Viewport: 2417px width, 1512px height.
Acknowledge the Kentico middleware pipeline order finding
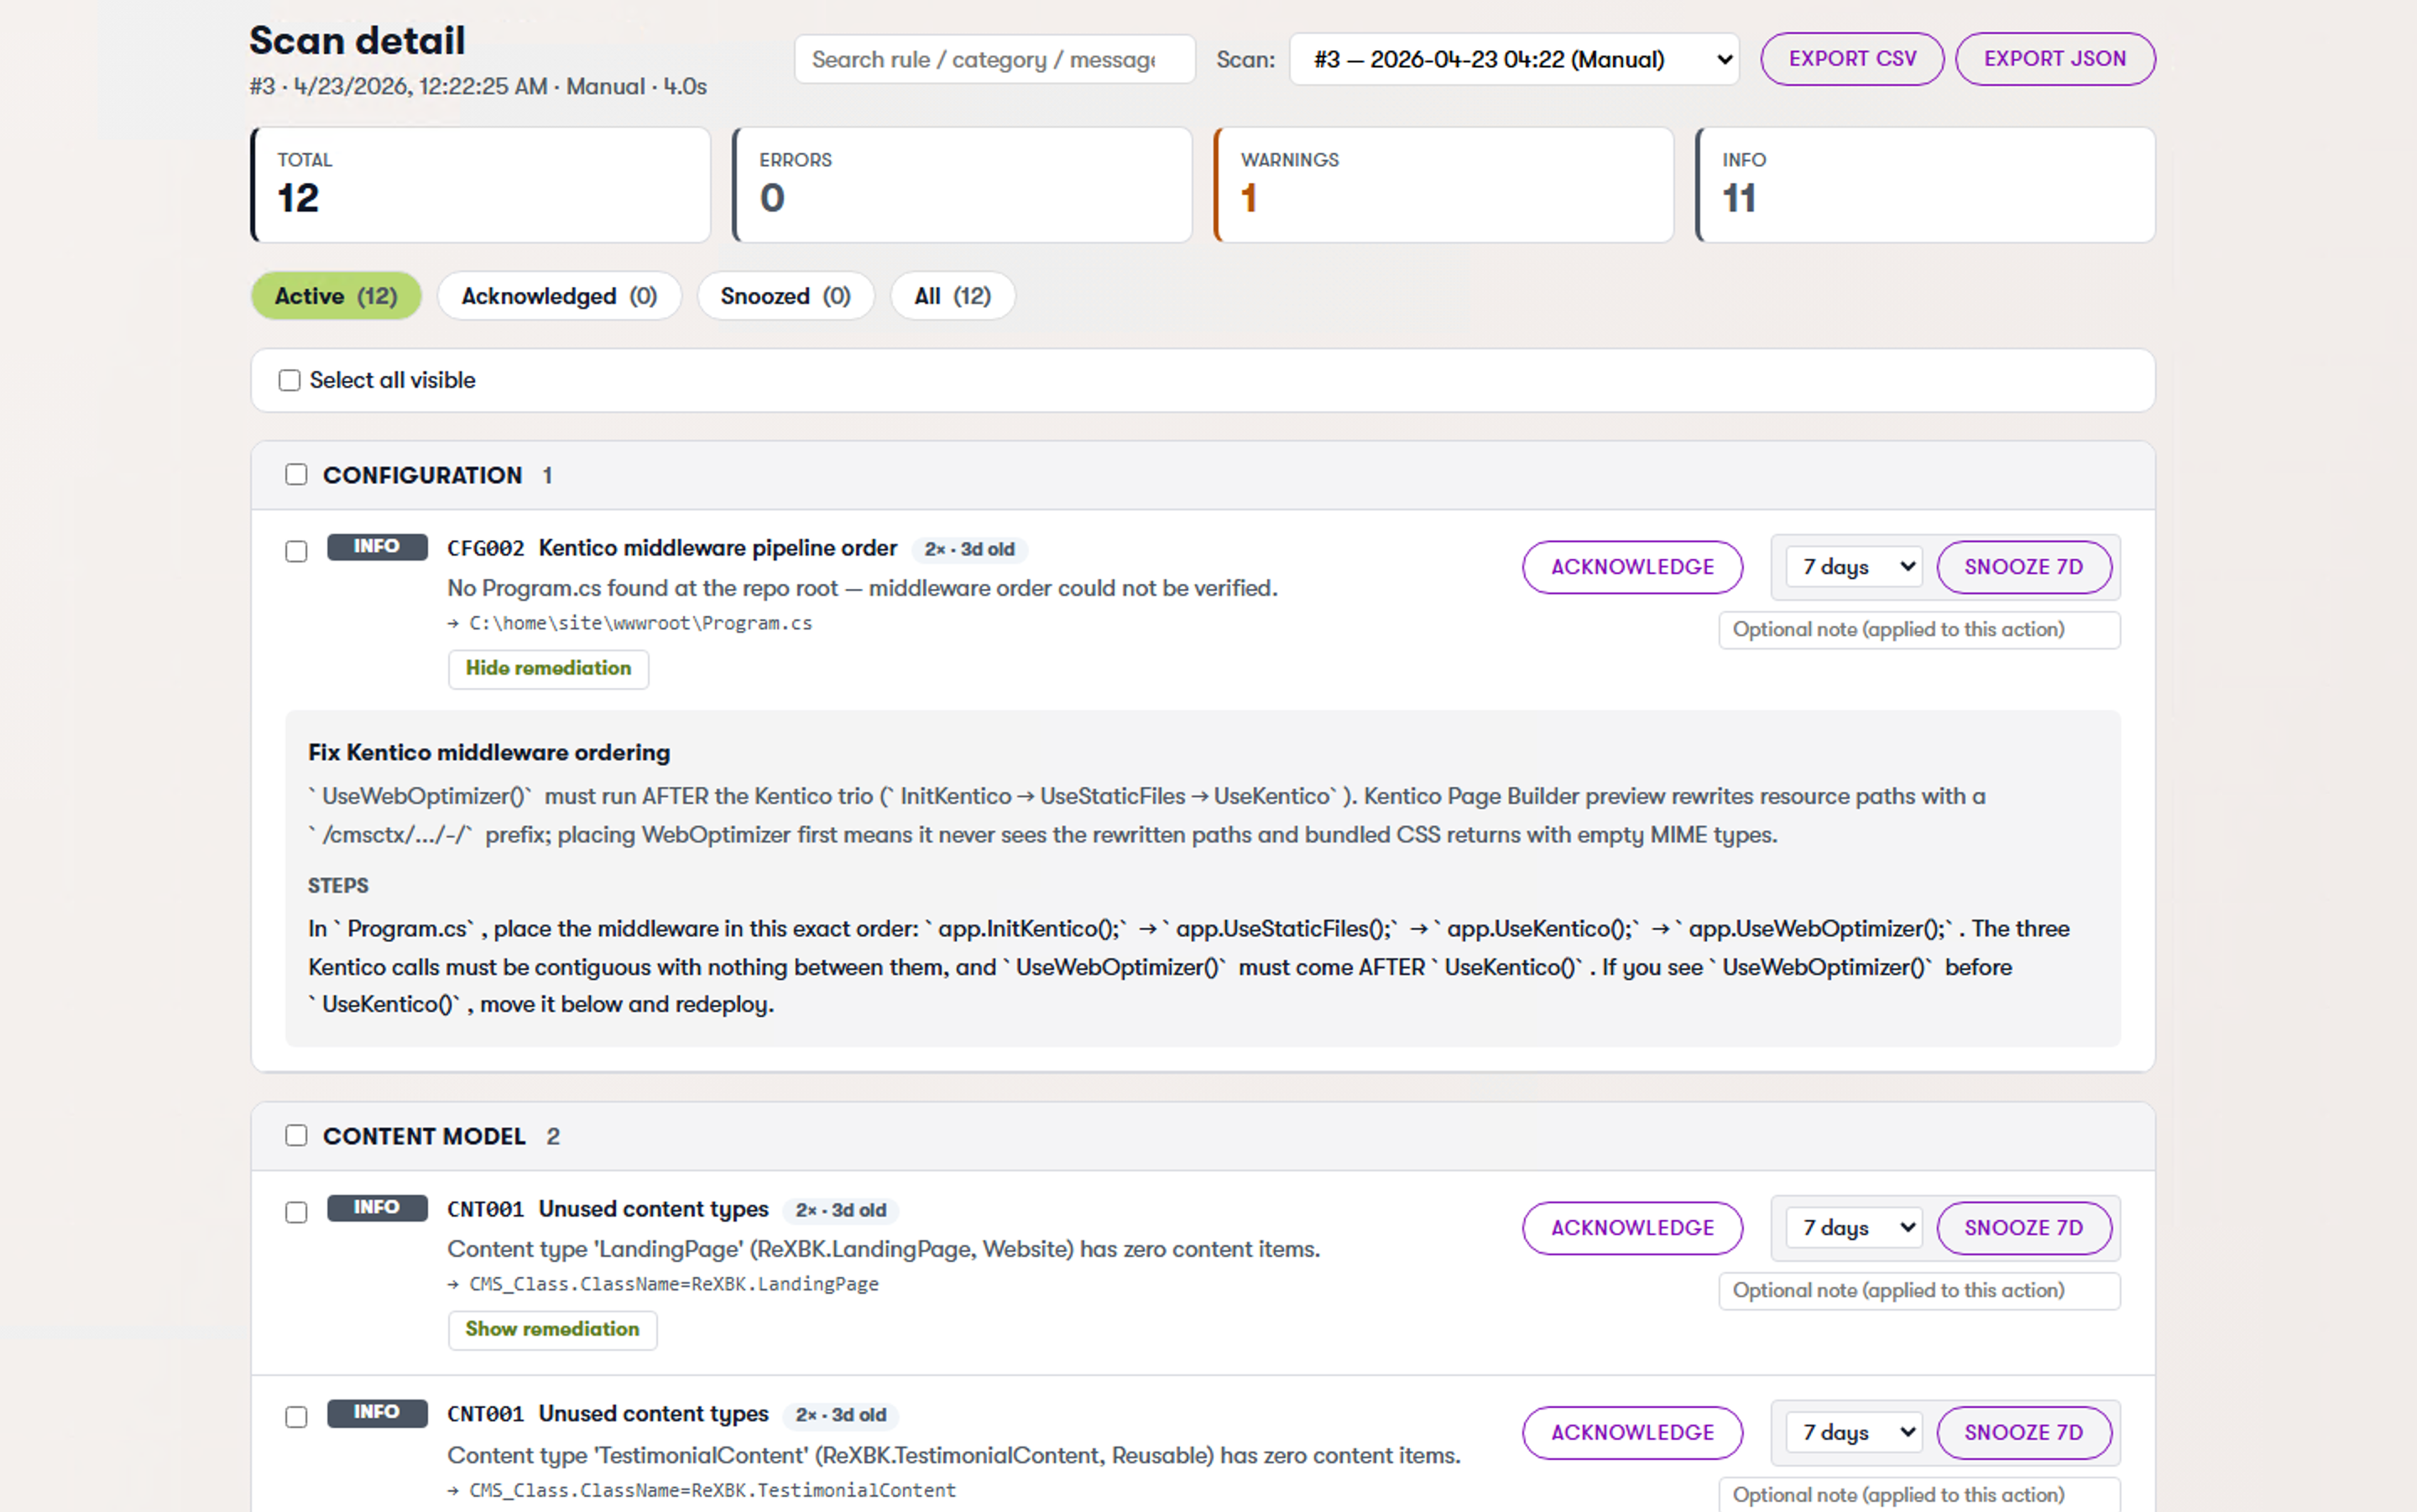[x=1632, y=566]
